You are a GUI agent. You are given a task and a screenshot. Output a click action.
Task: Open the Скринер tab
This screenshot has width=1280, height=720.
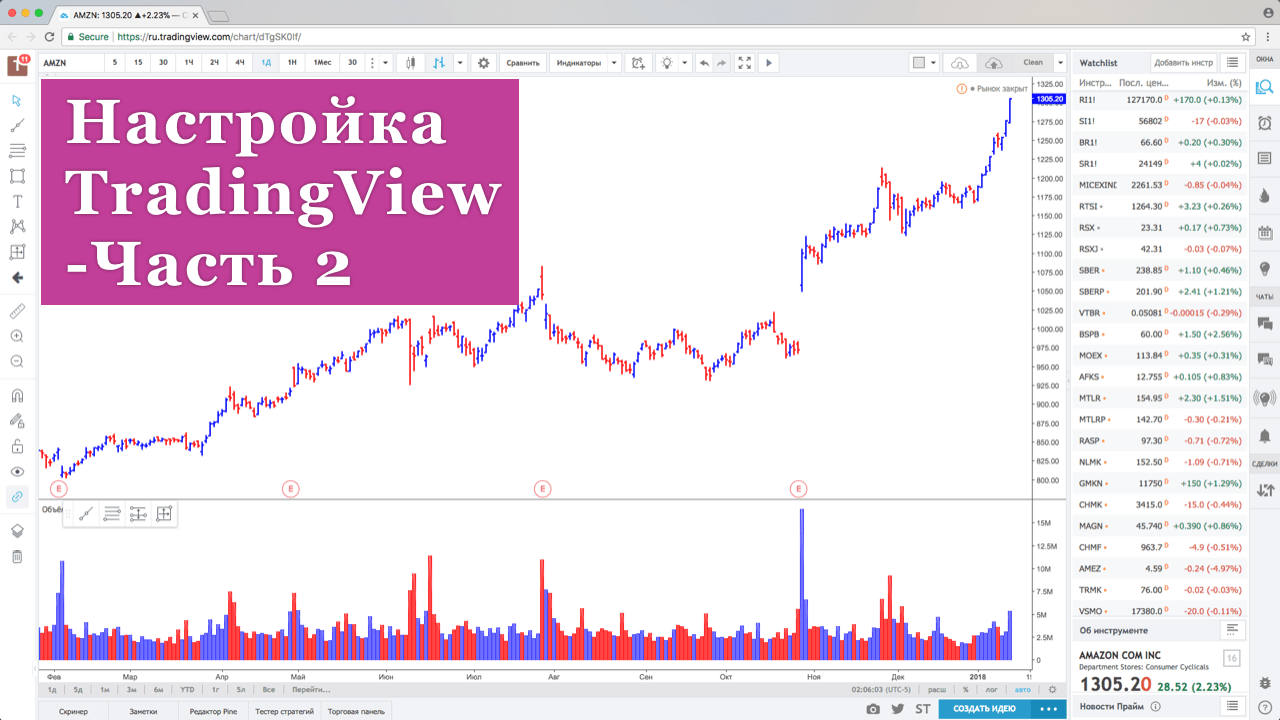pyautogui.click(x=73, y=711)
